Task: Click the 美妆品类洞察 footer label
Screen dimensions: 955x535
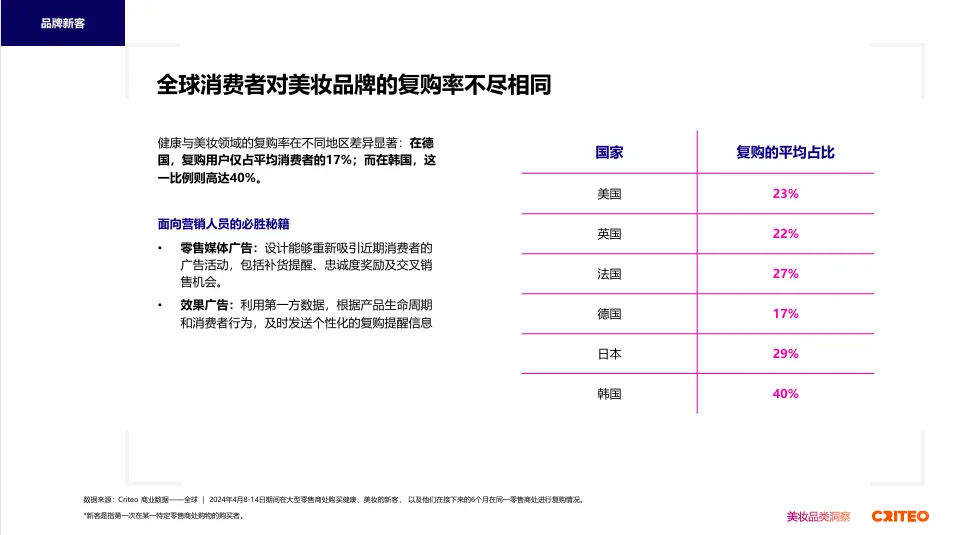Action: pos(818,517)
